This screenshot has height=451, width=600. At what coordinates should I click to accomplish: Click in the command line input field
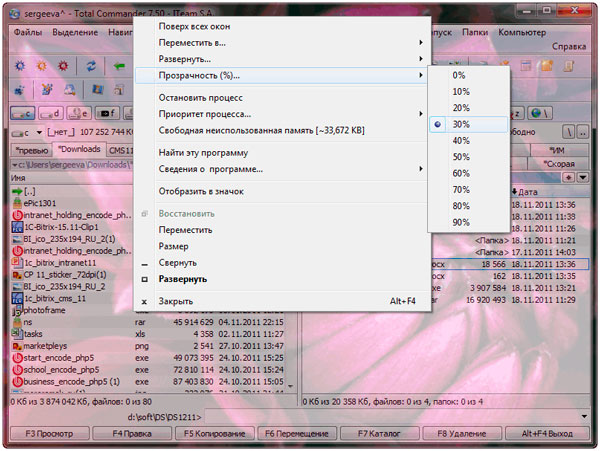[391, 417]
